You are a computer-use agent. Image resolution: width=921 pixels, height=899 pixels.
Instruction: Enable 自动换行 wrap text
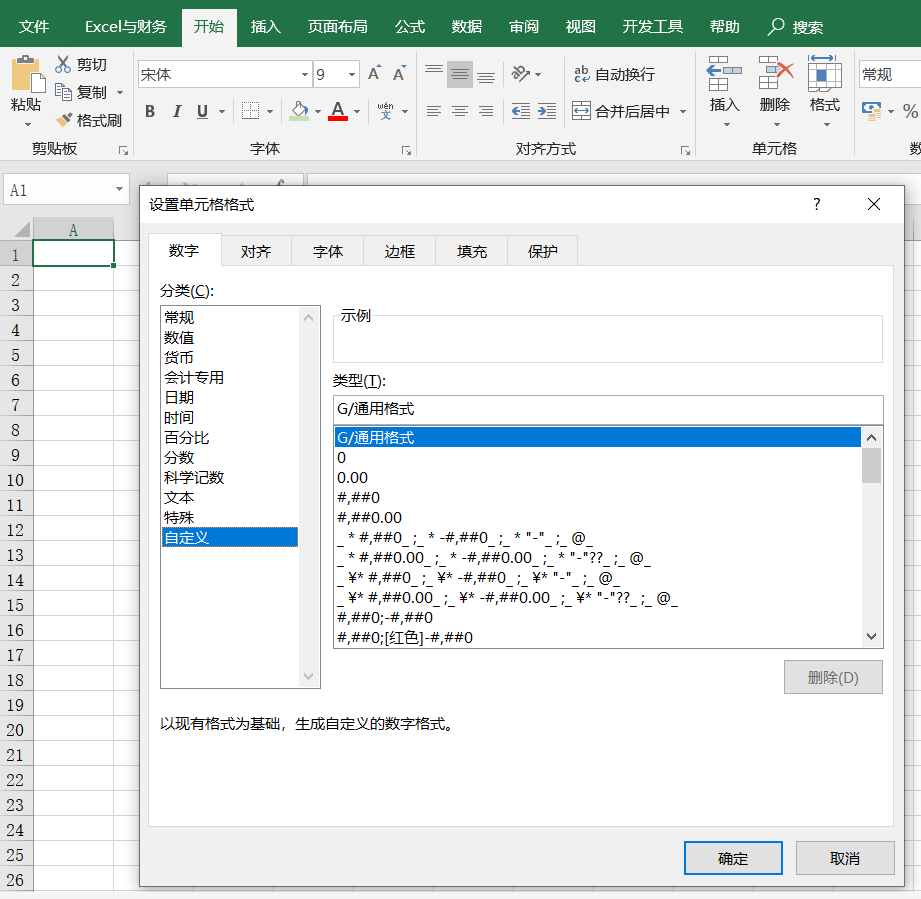click(614, 75)
